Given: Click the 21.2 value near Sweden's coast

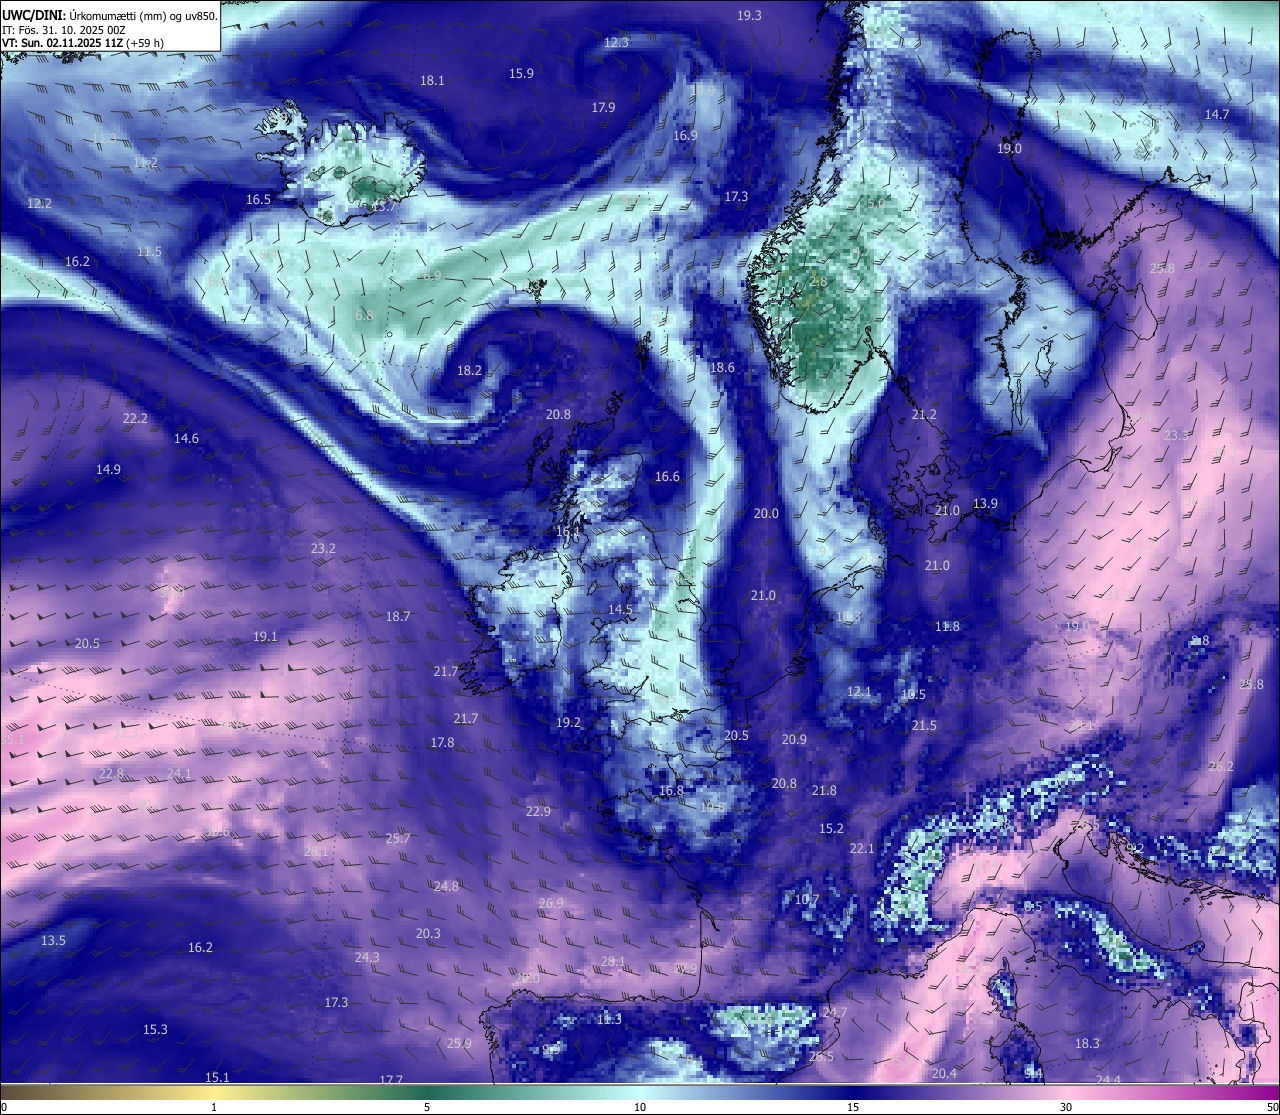Looking at the screenshot, I should coord(924,414).
